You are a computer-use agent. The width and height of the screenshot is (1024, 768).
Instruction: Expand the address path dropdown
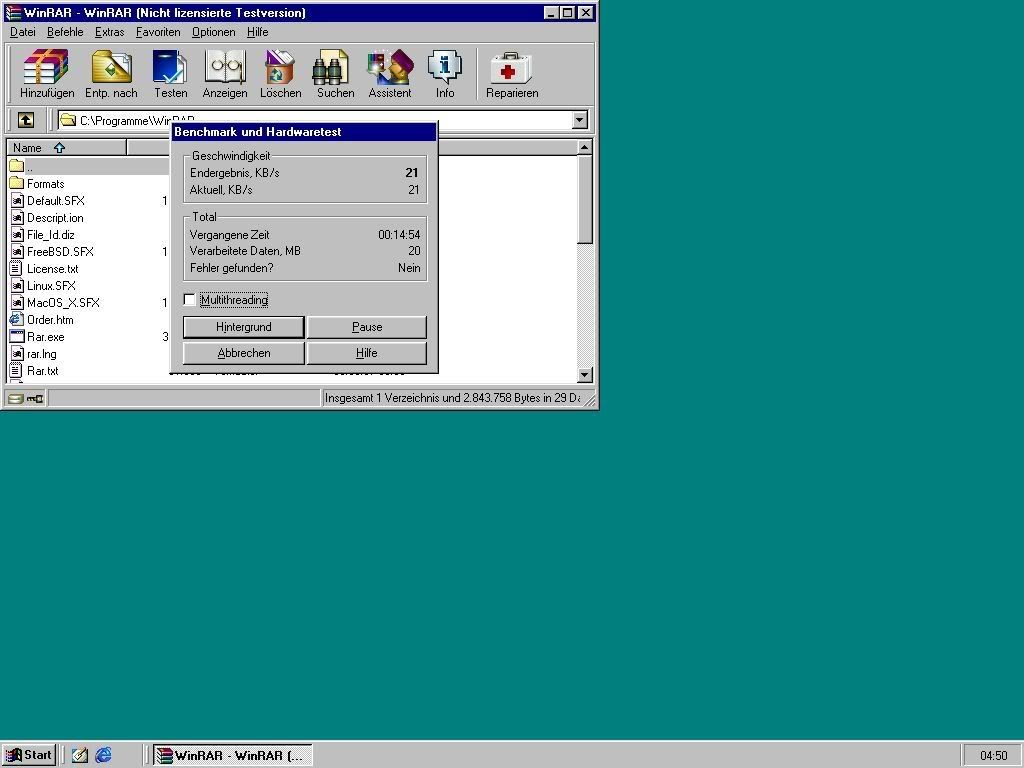coord(580,120)
